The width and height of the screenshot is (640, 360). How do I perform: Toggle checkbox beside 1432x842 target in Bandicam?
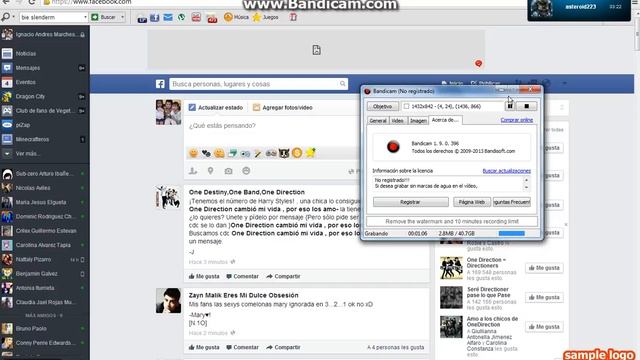click(406, 106)
